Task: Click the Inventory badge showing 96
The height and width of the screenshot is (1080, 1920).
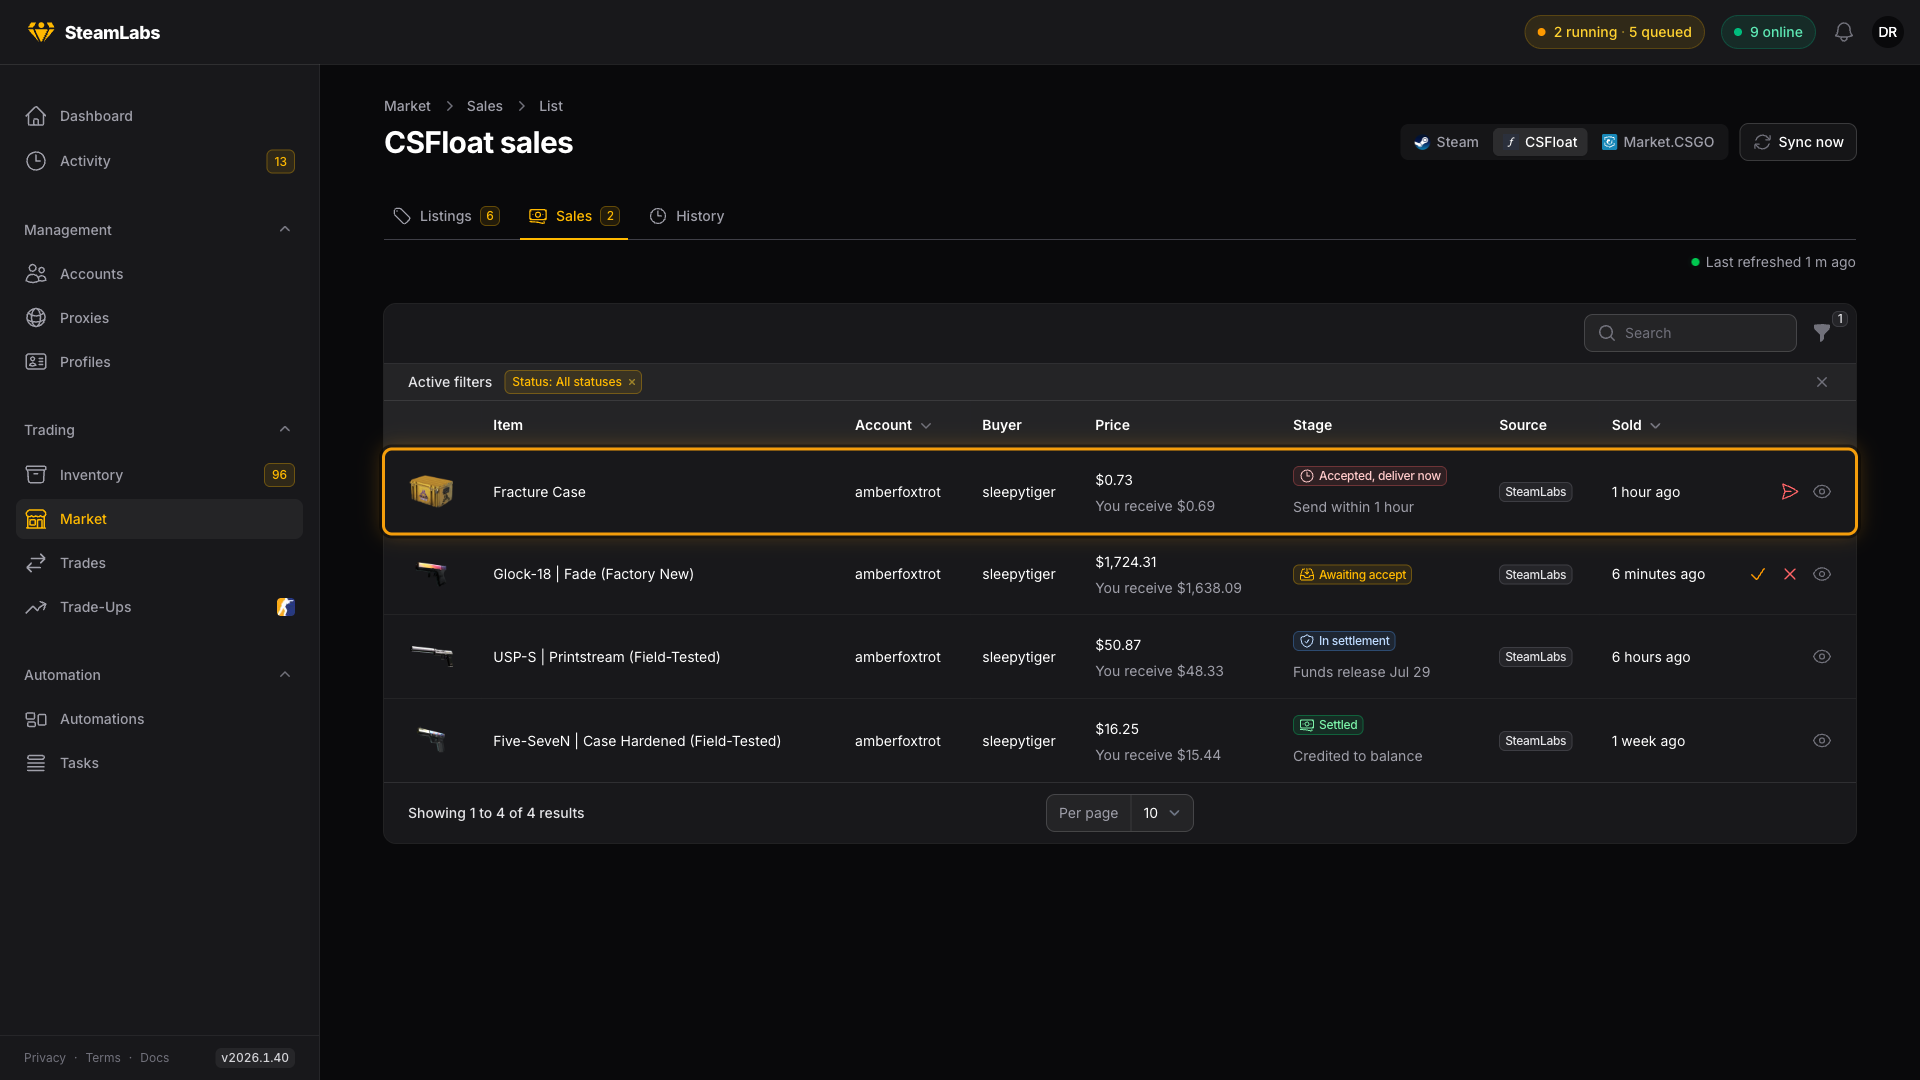Action: (279, 475)
